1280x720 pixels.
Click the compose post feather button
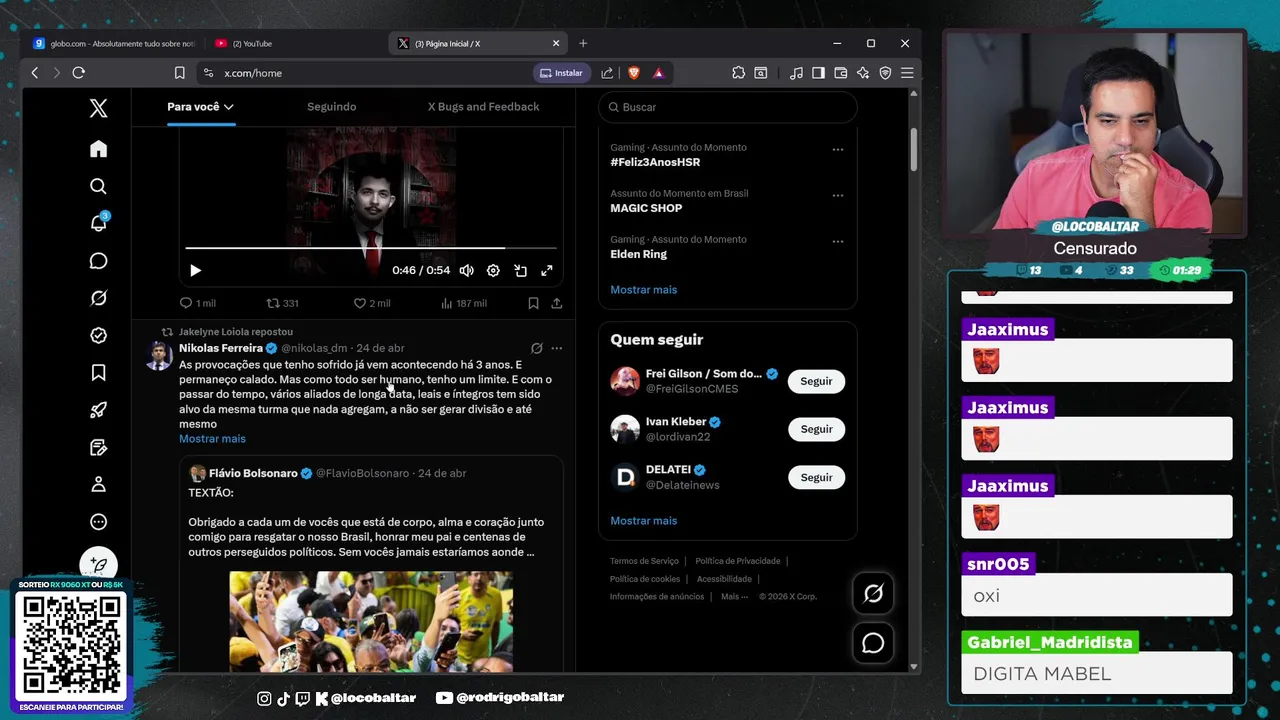(x=98, y=566)
